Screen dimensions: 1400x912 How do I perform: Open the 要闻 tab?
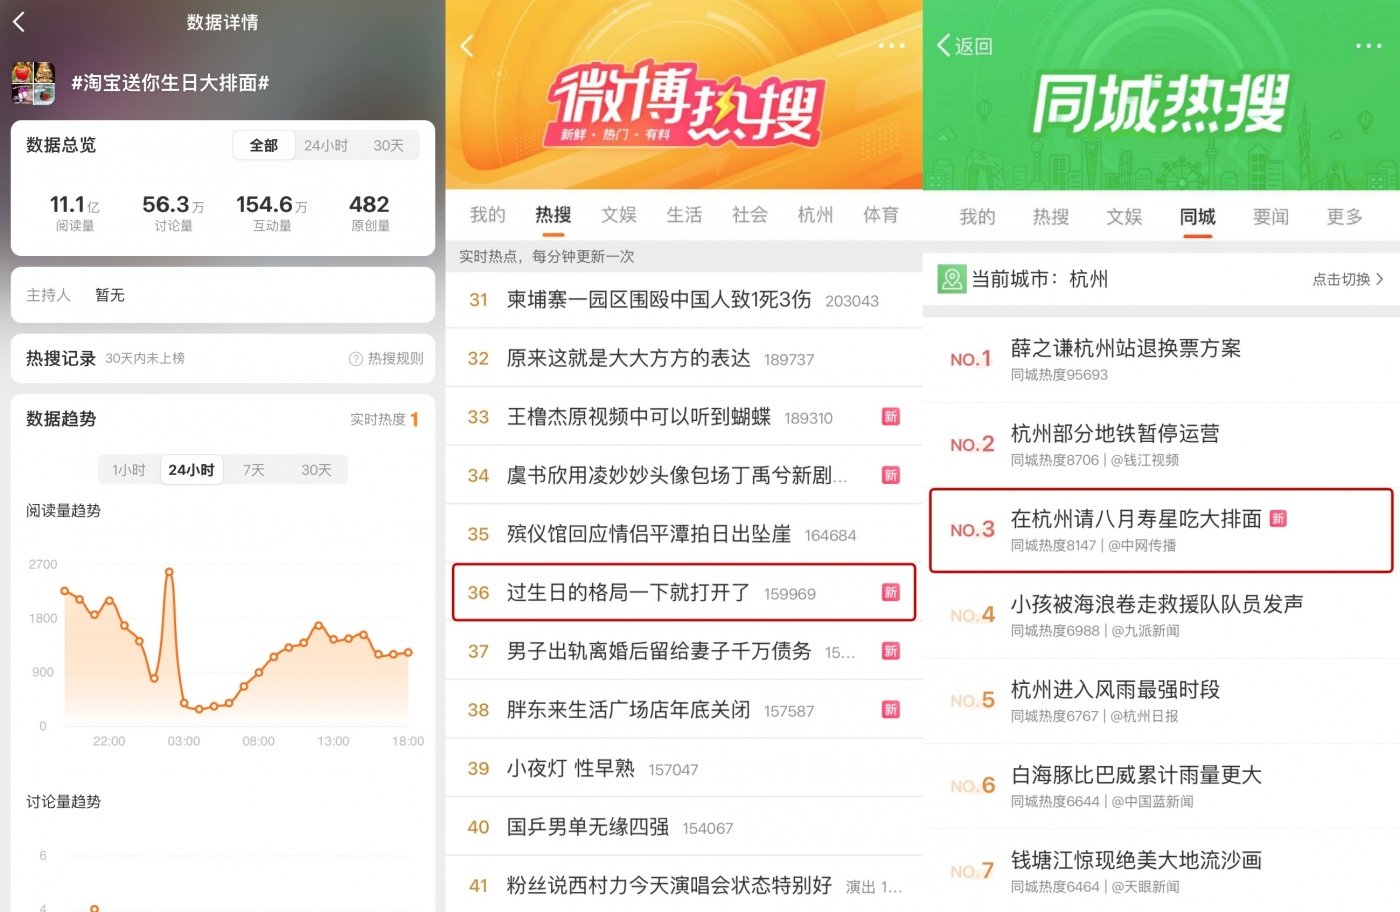pyautogui.click(x=1271, y=217)
